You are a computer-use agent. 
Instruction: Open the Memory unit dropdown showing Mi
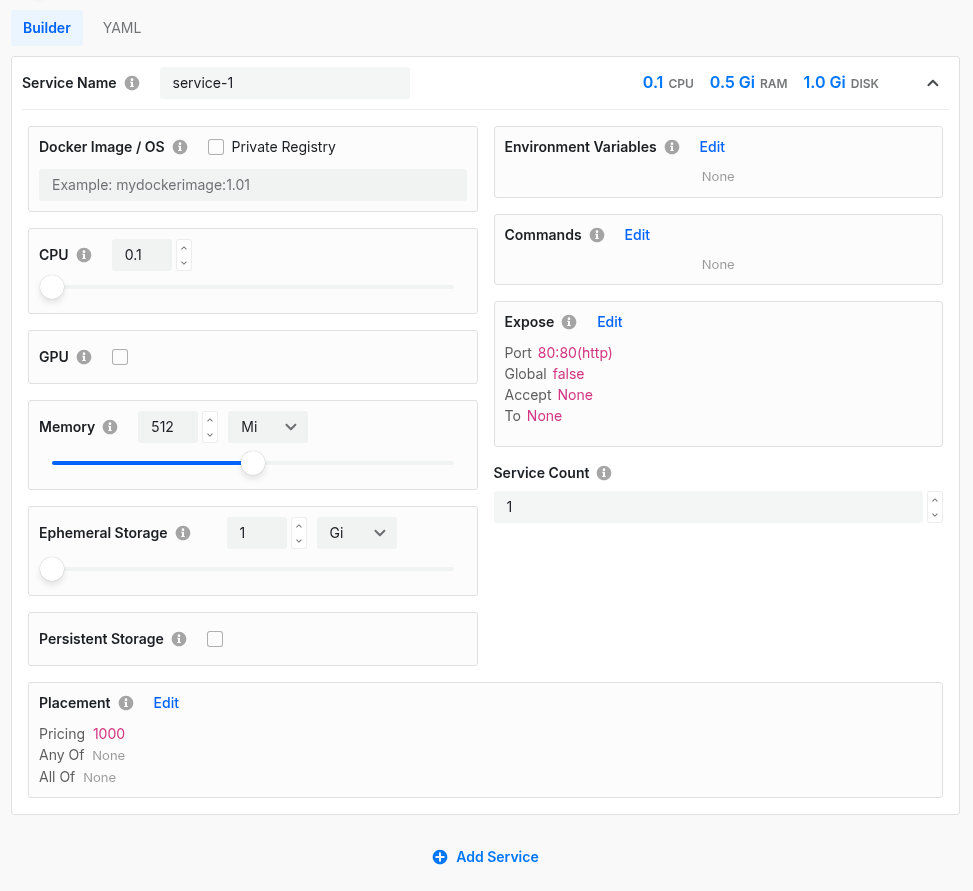pos(267,427)
